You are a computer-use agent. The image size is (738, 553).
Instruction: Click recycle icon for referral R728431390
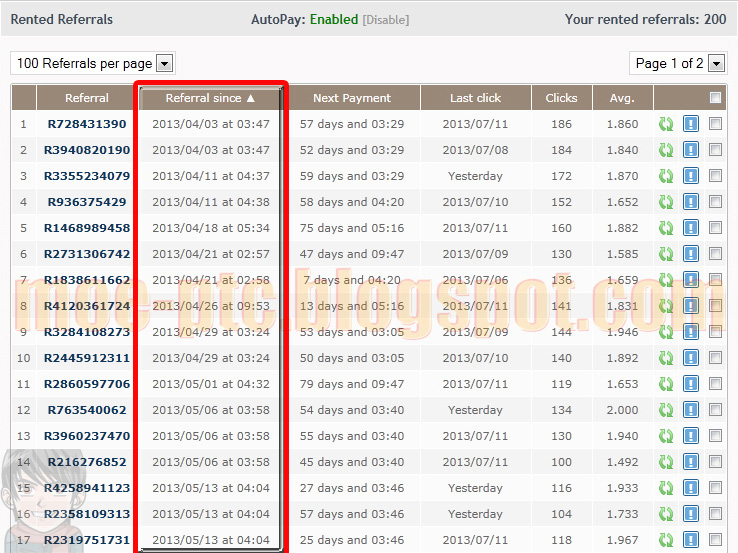pyautogui.click(x=666, y=124)
